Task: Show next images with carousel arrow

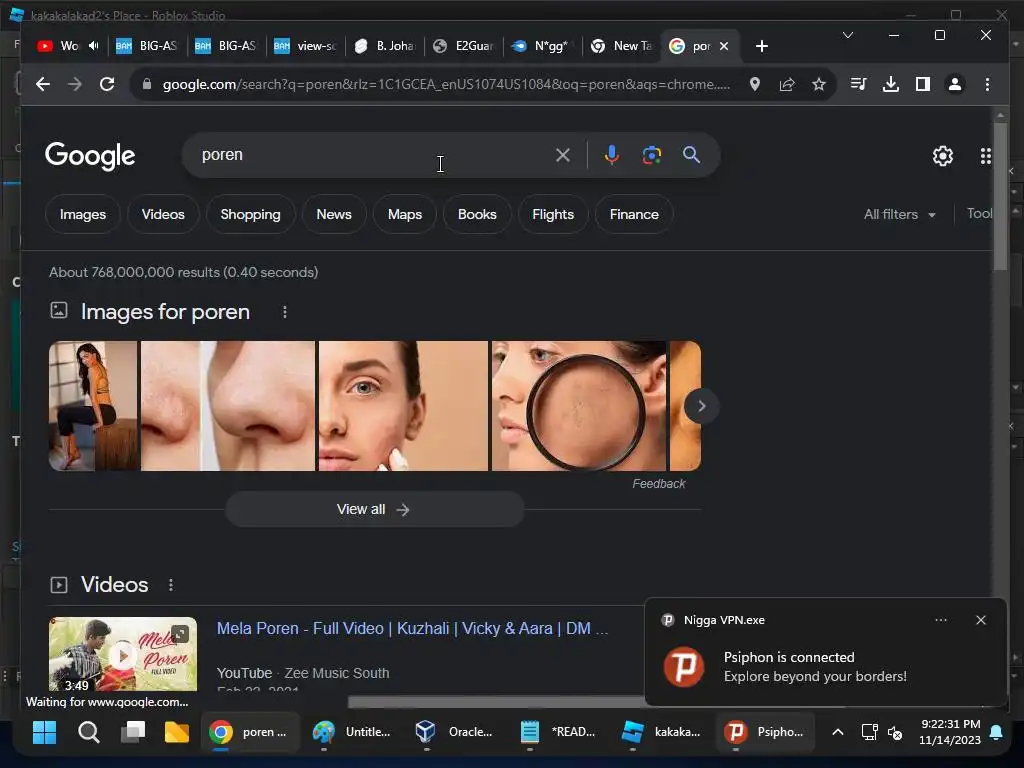Action: (701, 406)
